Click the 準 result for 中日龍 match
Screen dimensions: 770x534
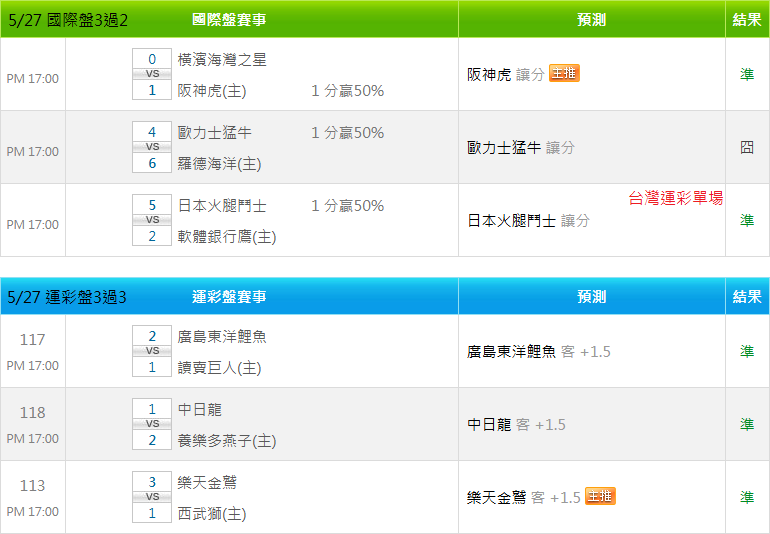(747, 424)
